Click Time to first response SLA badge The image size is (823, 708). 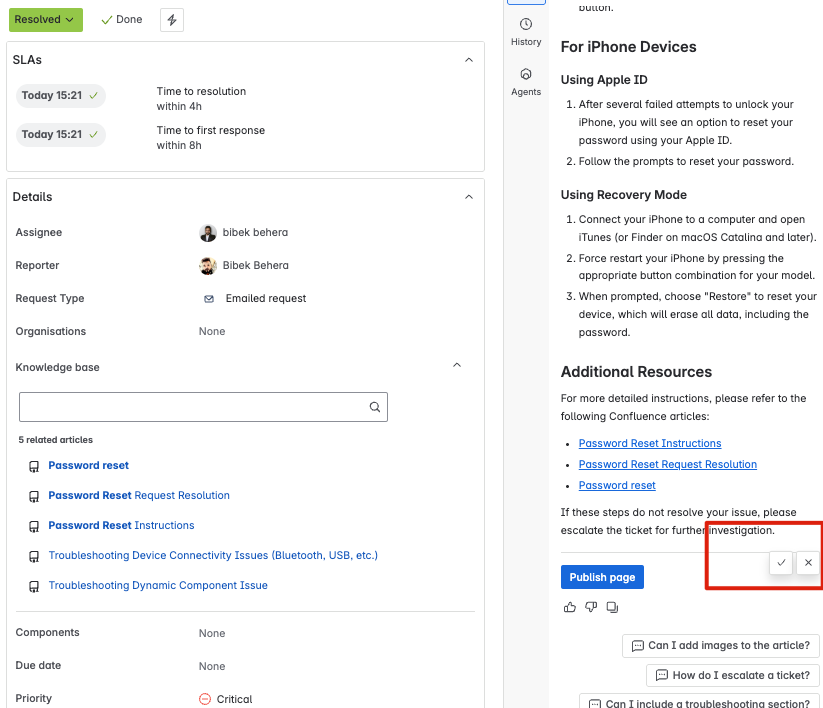click(61, 135)
